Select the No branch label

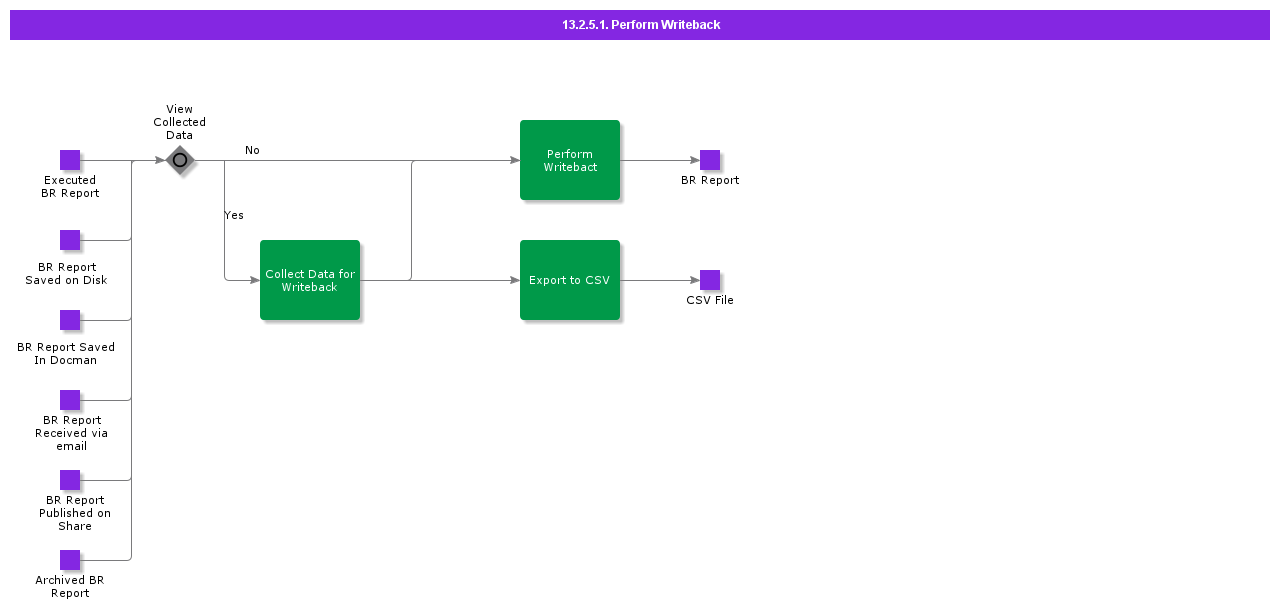pos(252,150)
